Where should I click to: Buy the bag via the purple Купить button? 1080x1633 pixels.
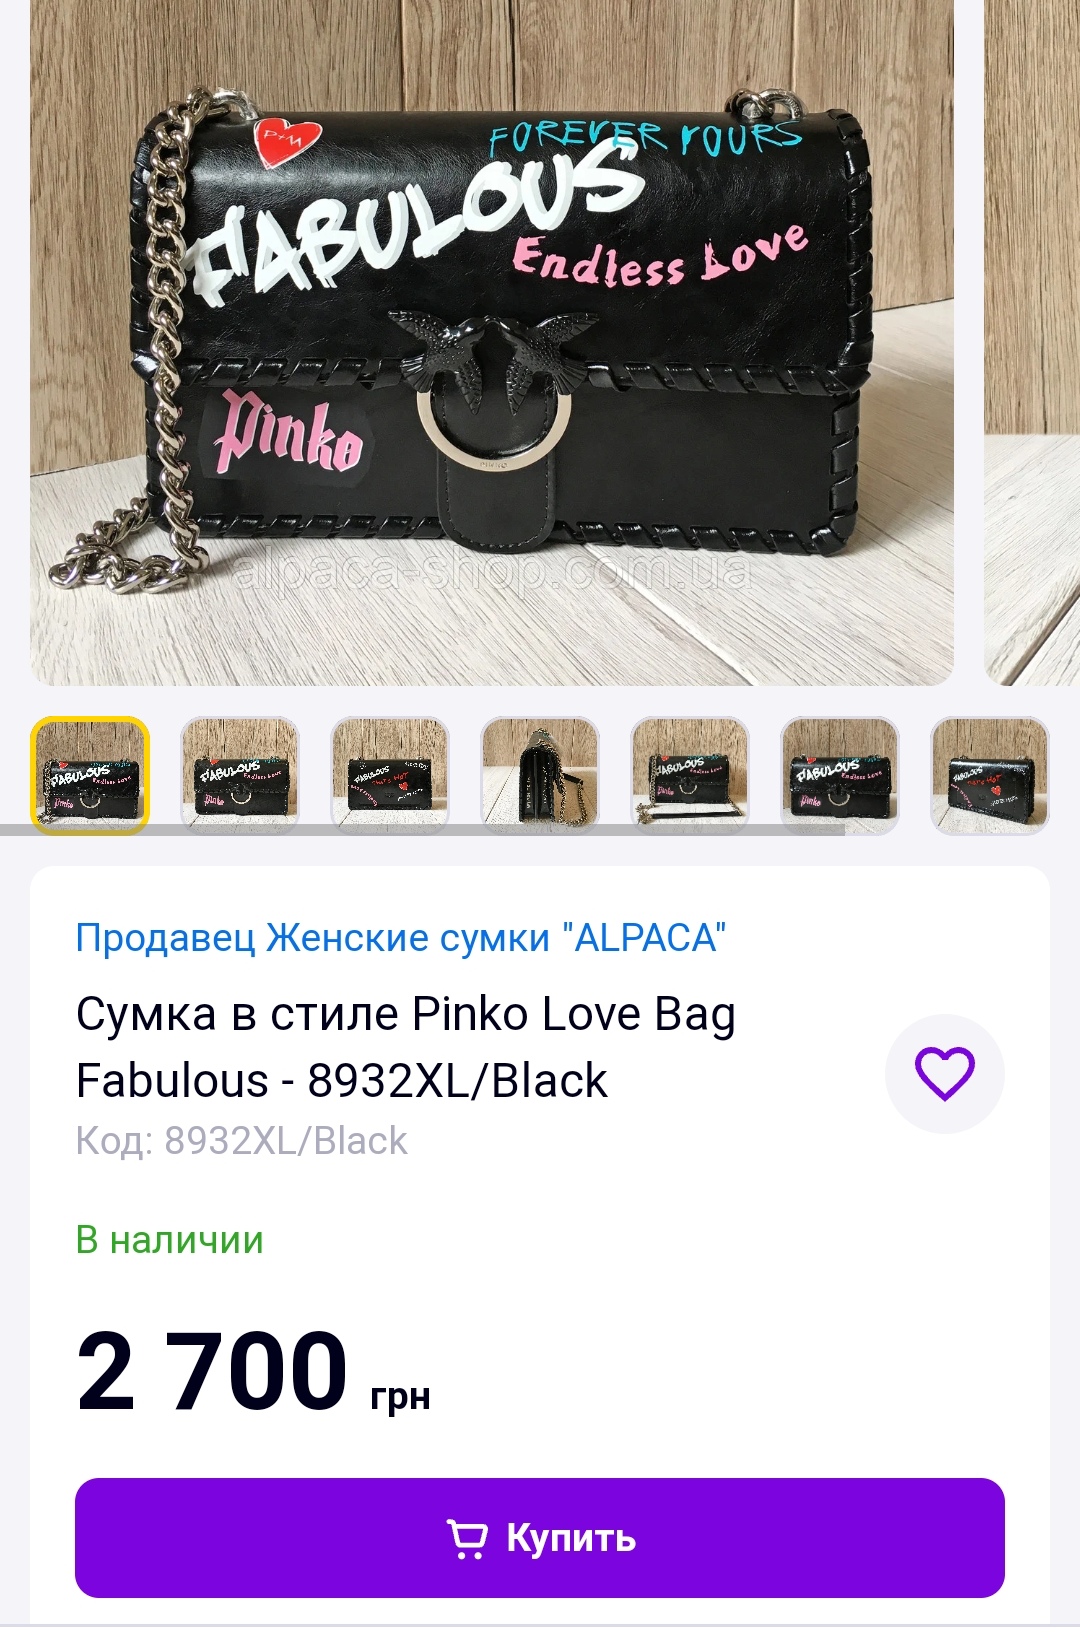pos(540,1538)
